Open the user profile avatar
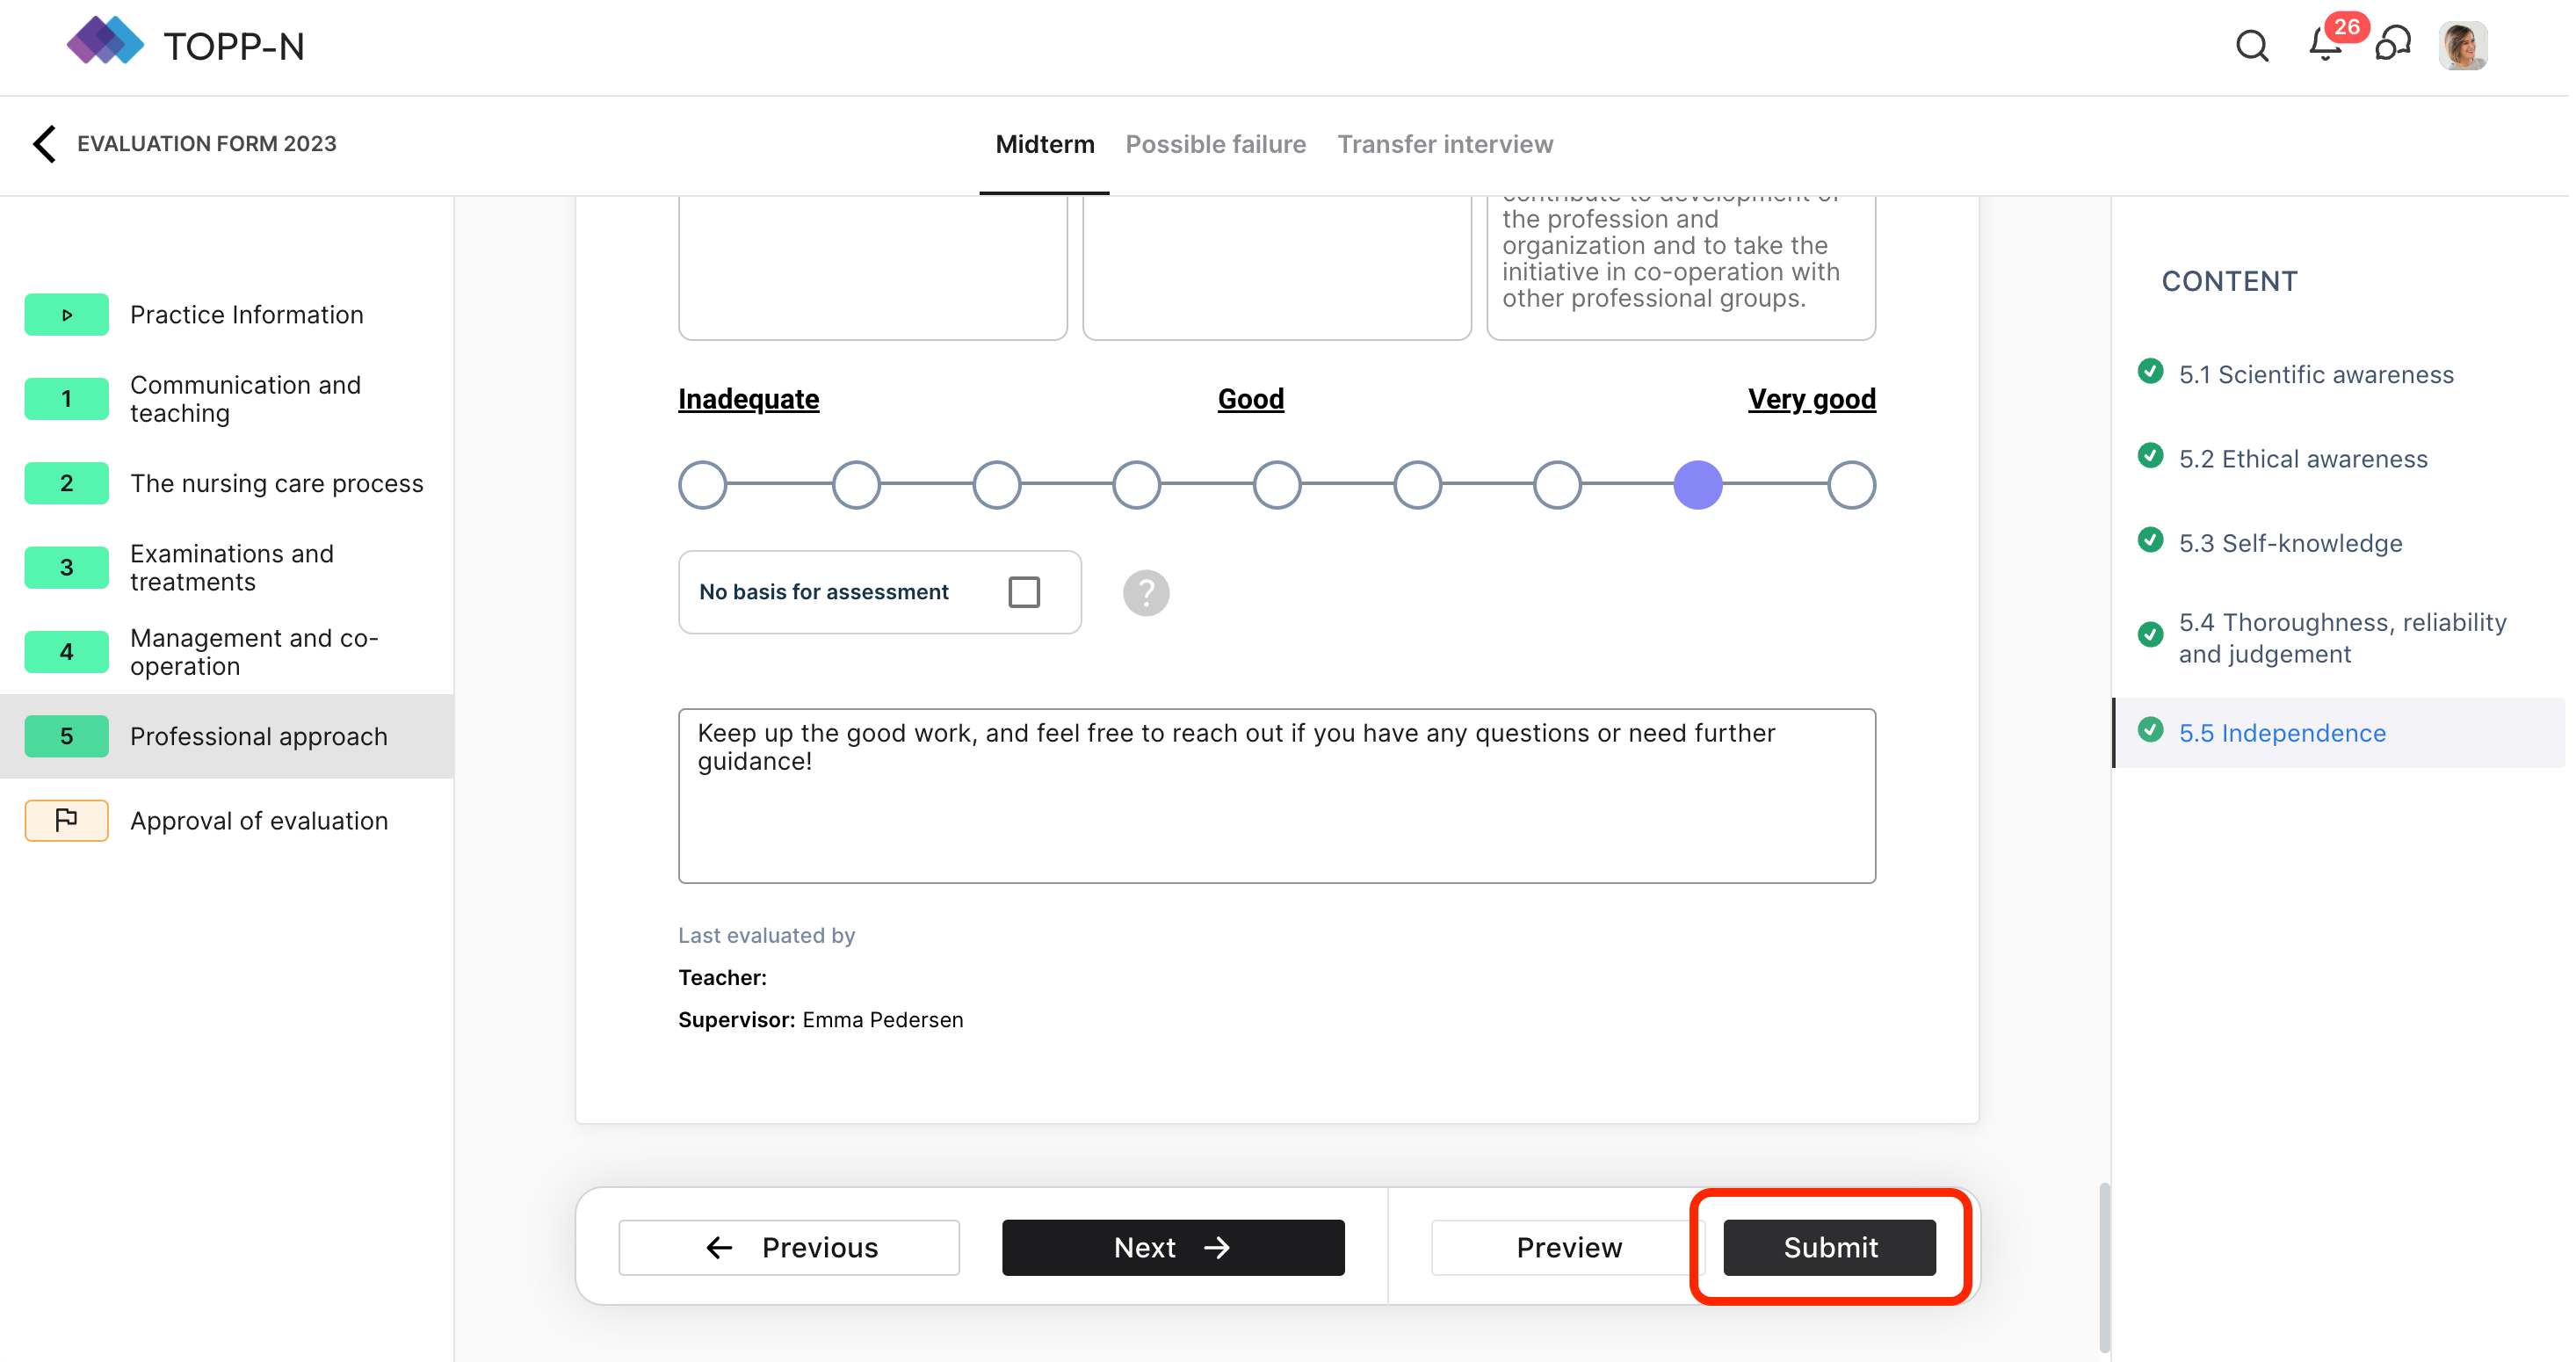 pos(2461,46)
